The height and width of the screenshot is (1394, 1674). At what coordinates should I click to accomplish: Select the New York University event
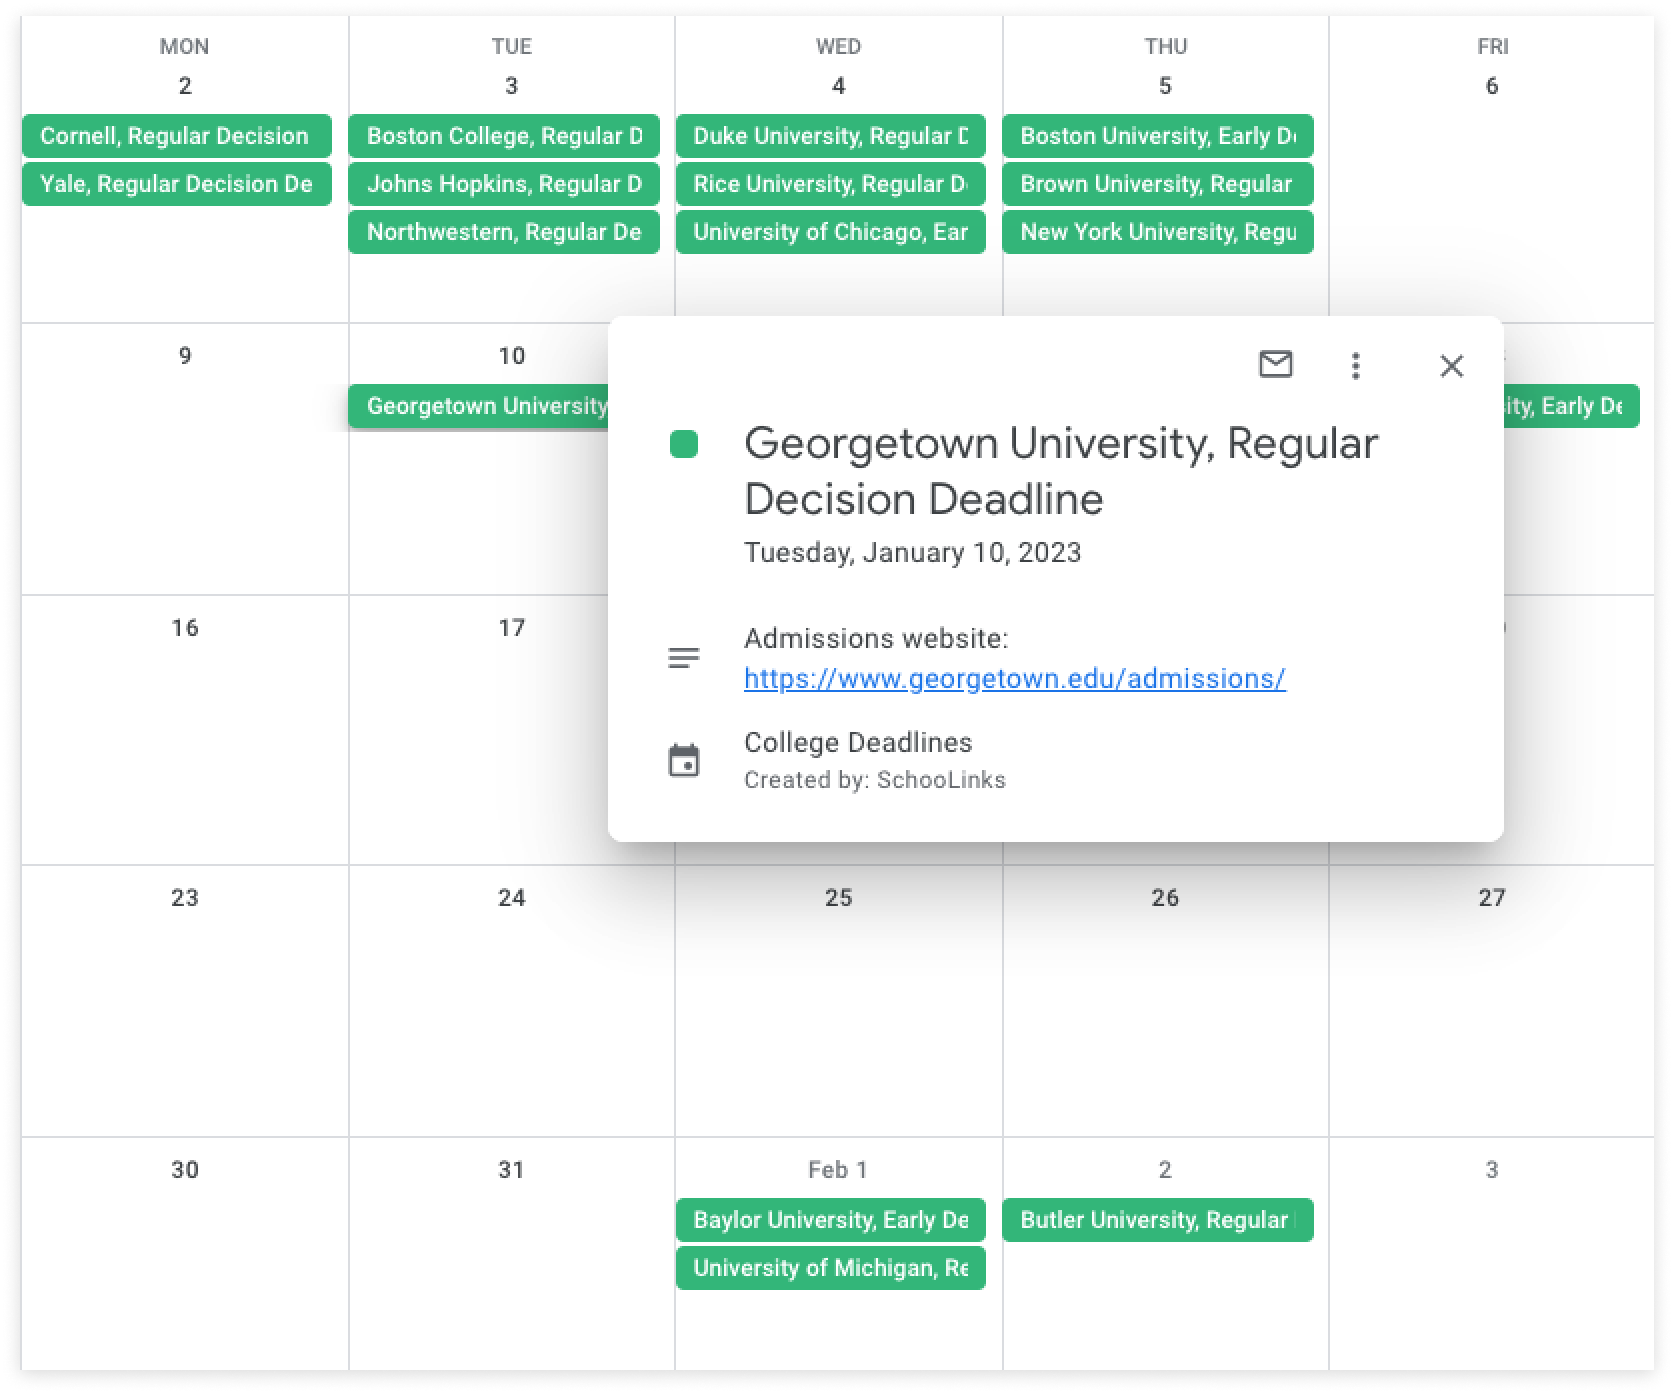(x=1157, y=231)
